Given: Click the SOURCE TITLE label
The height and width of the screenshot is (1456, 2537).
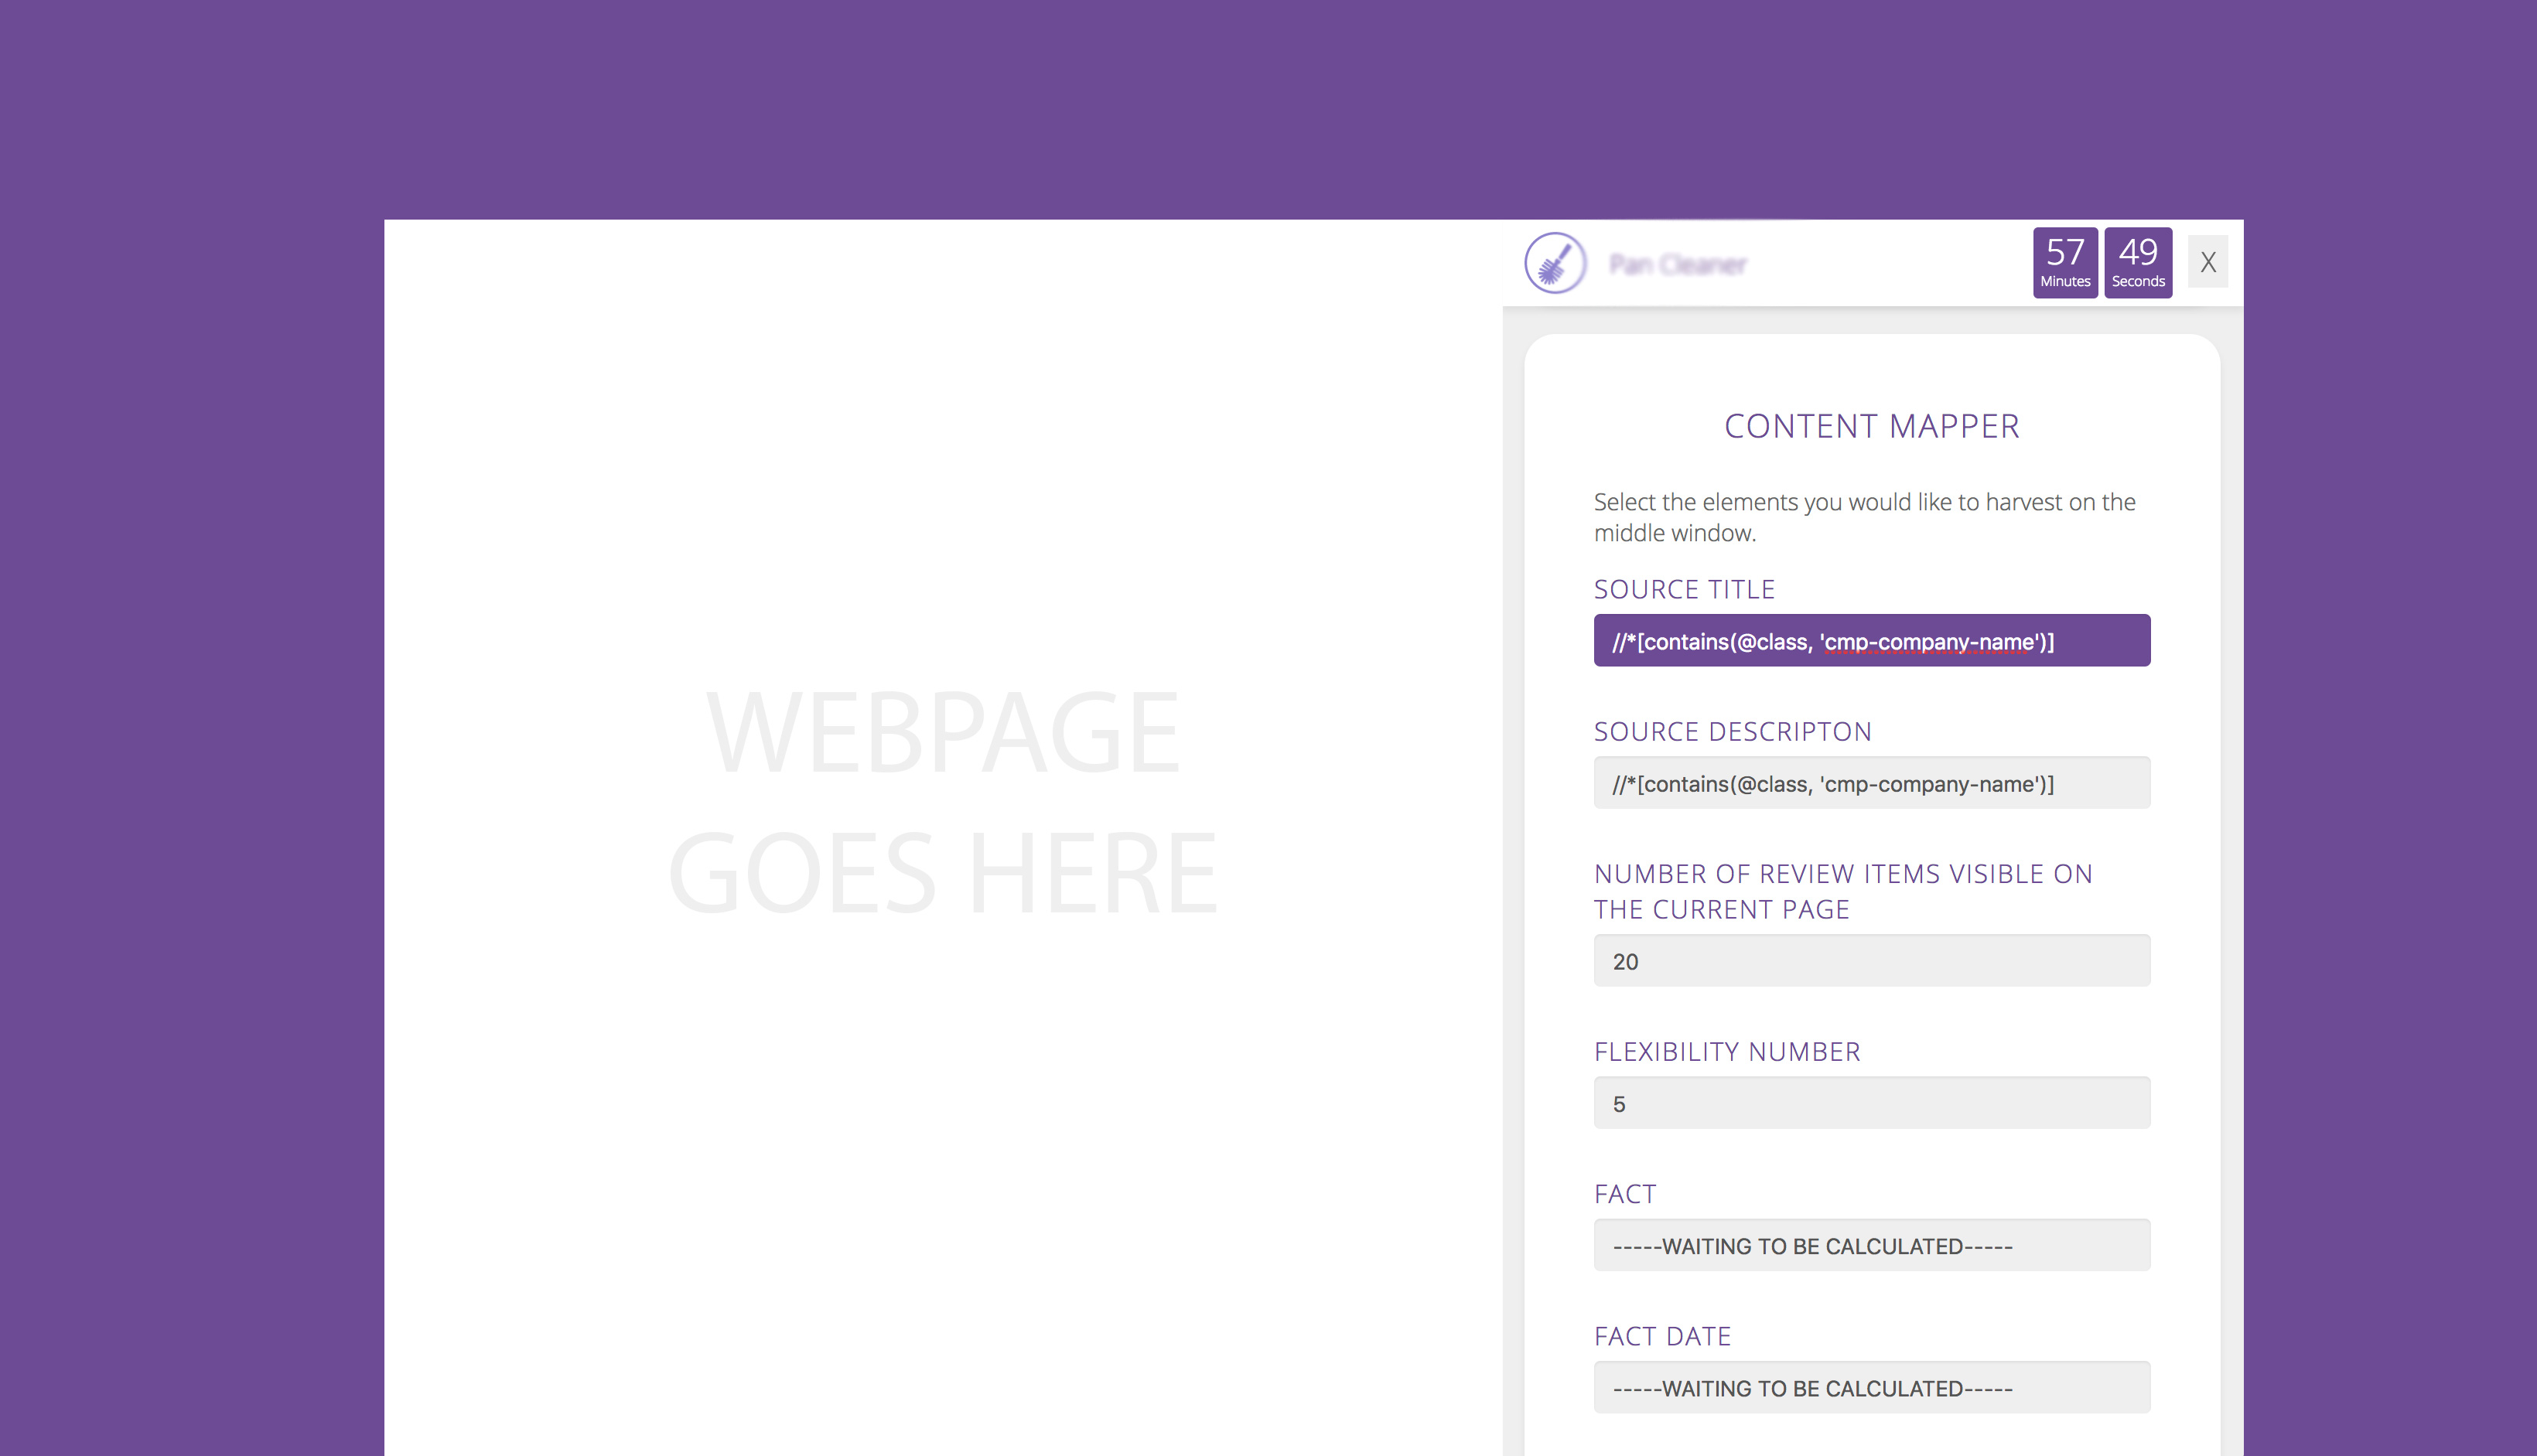Looking at the screenshot, I should coord(1684,590).
